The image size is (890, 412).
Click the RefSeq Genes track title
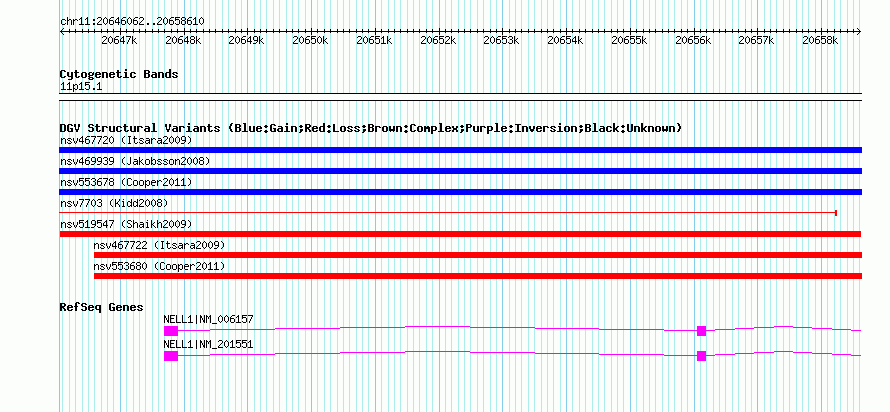[102, 307]
